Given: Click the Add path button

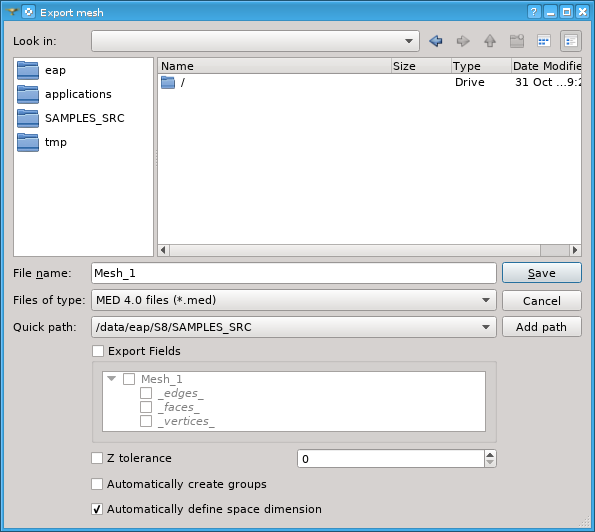Looking at the screenshot, I should point(541,327).
